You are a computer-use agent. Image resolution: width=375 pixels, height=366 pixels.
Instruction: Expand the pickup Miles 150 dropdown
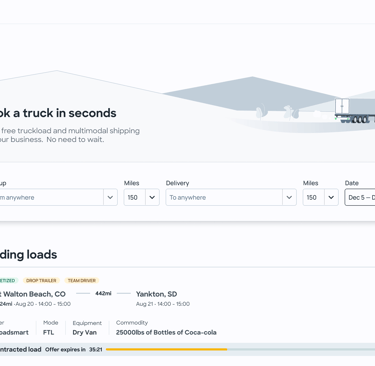152,197
